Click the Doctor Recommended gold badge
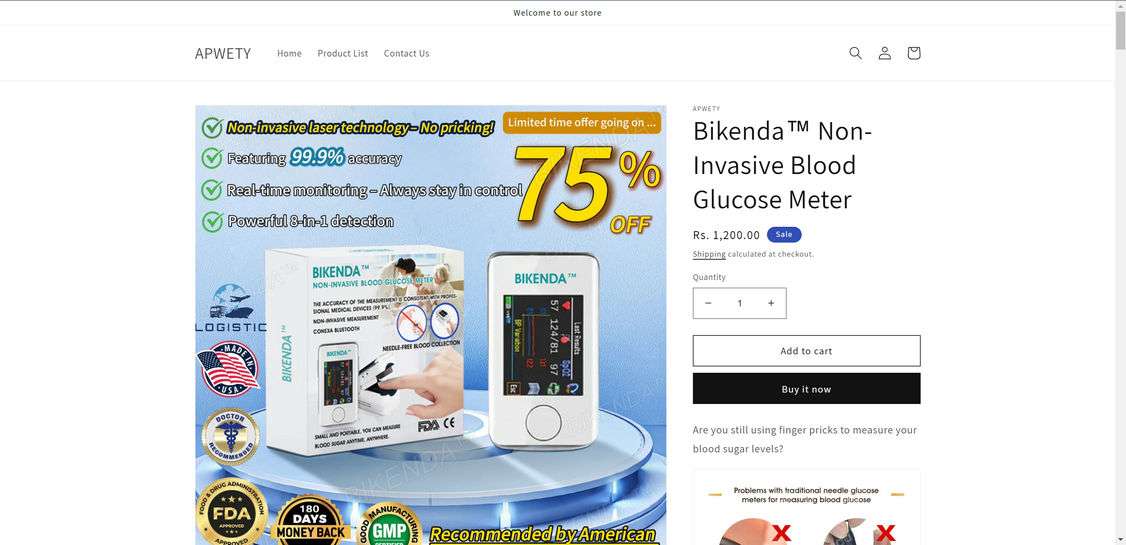1126x545 pixels. [231, 437]
